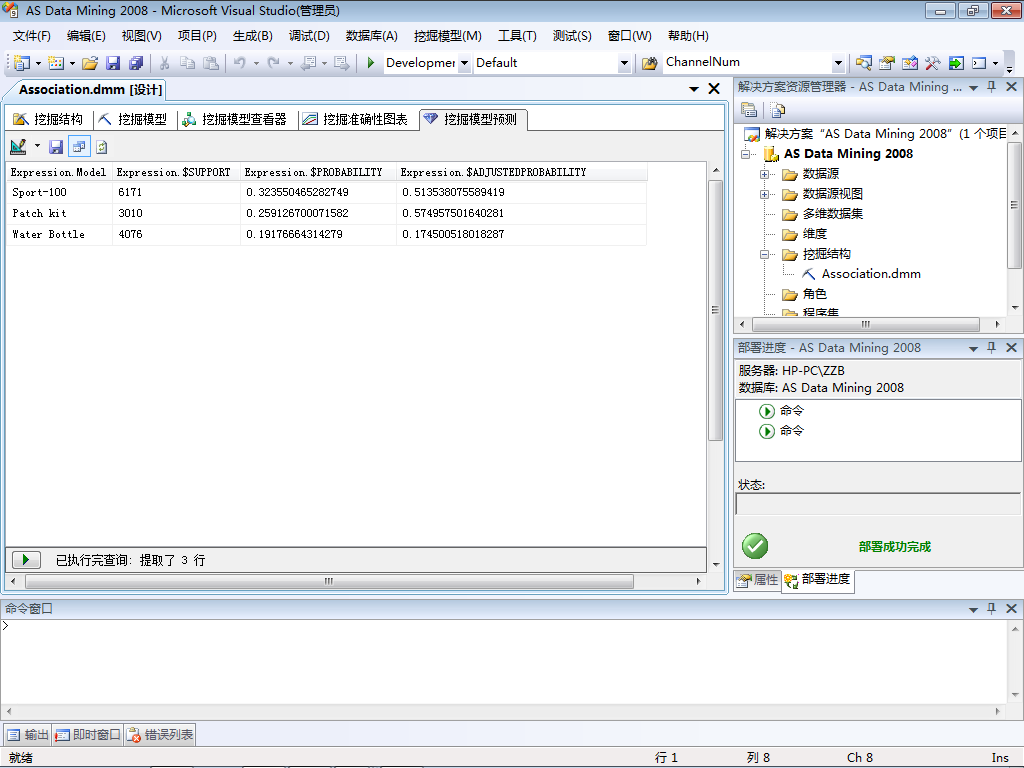
Task: Click the Add New Item toolbar icon
Action: [x=56, y=63]
